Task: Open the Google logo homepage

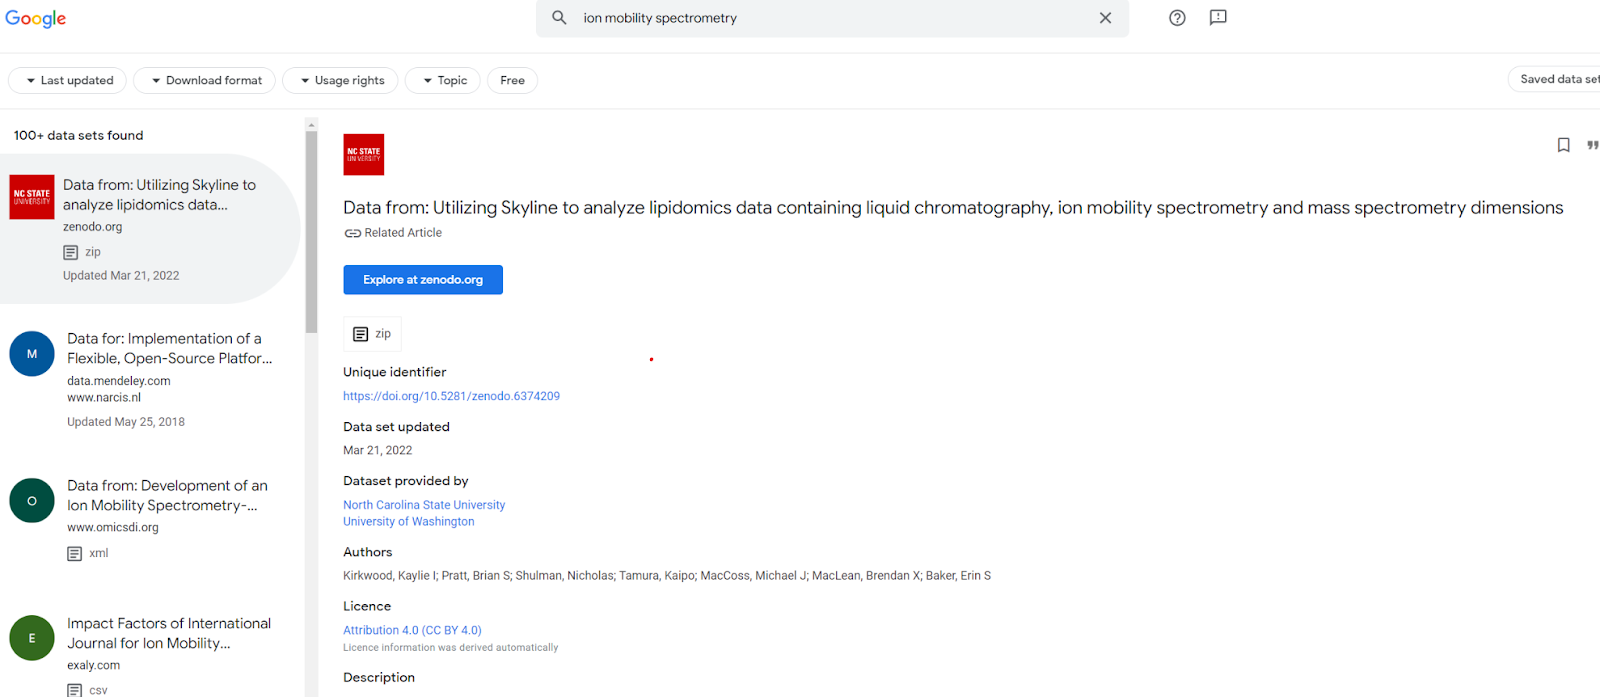Action: 35,19
